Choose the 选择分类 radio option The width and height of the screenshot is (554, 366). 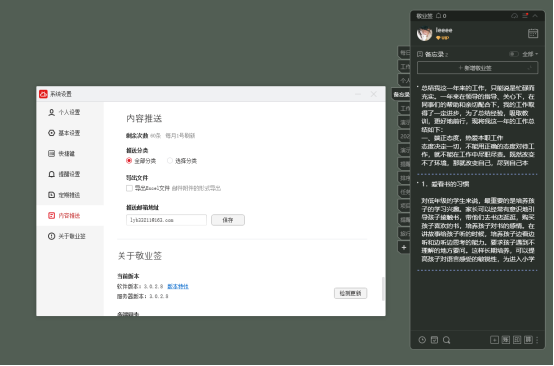point(170,161)
